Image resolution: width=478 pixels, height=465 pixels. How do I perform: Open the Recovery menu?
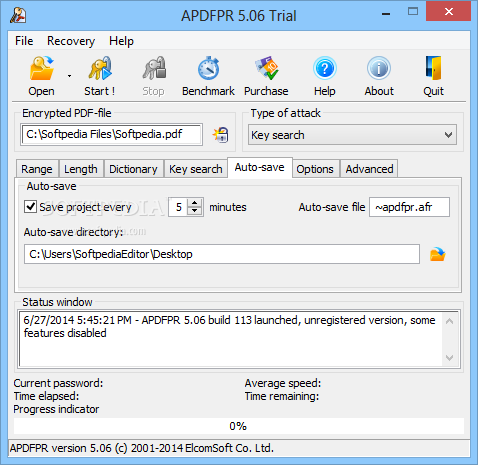pyautogui.click(x=71, y=41)
